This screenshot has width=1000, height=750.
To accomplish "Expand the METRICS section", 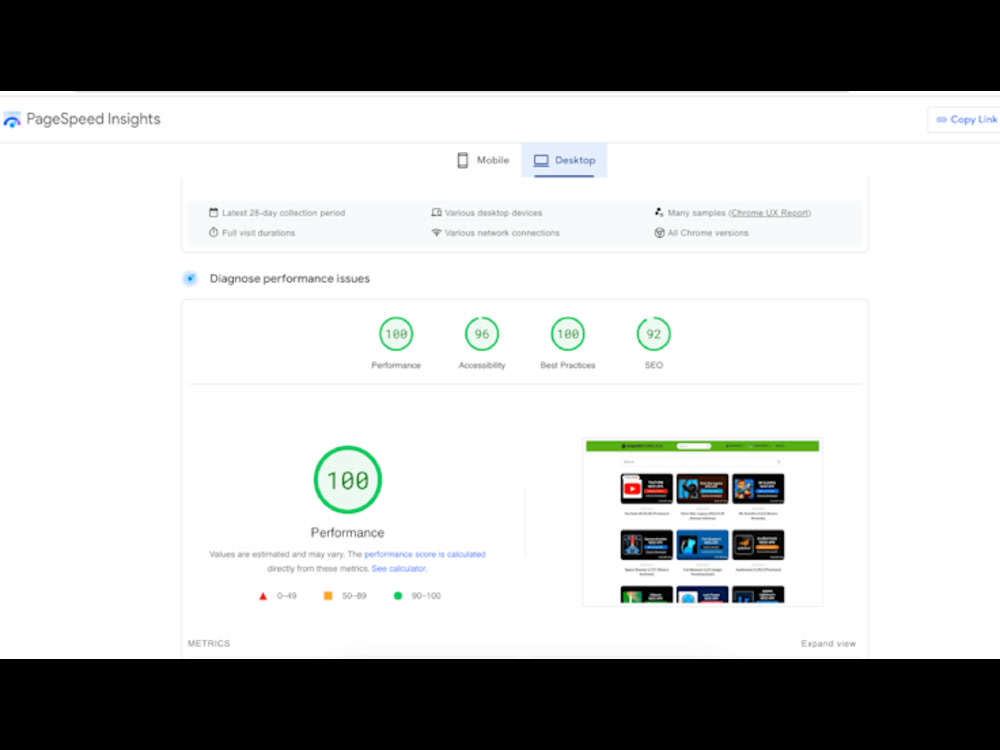I will click(209, 643).
